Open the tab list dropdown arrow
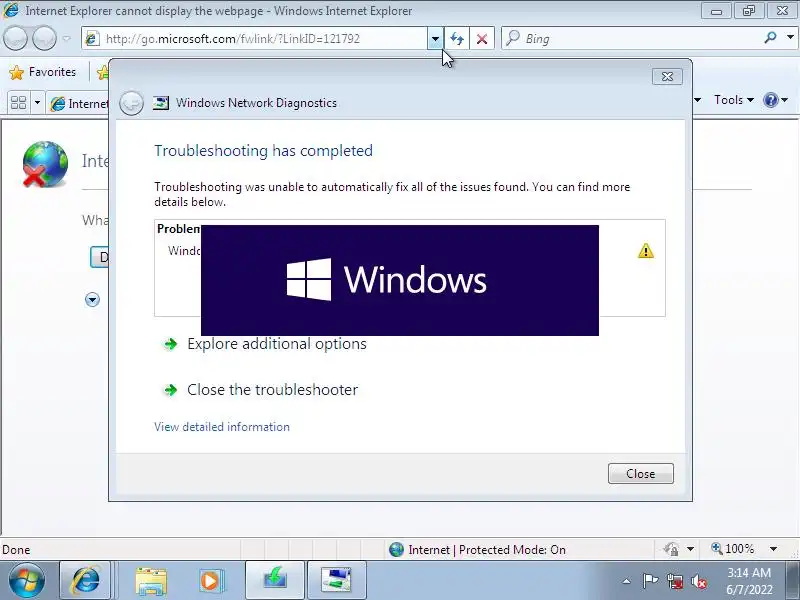This screenshot has width=800, height=600. coord(37,103)
